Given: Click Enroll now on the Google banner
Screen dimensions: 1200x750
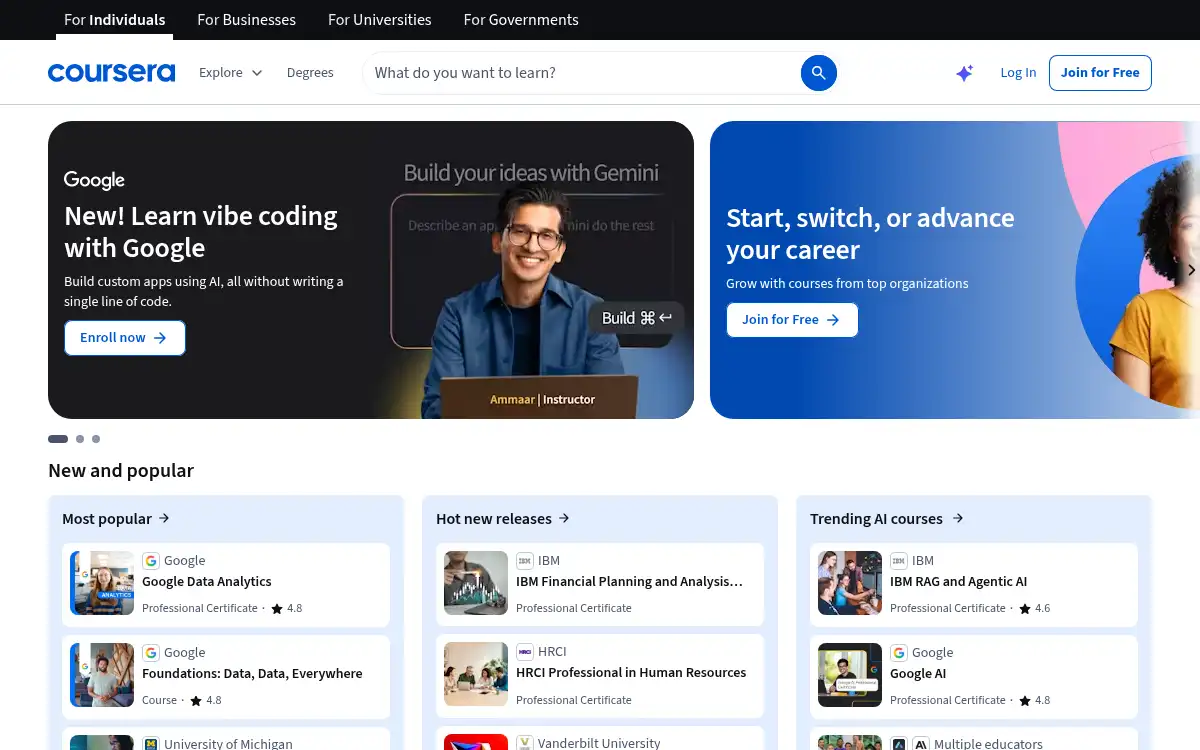Looking at the screenshot, I should pyautogui.click(x=125, y=338).
